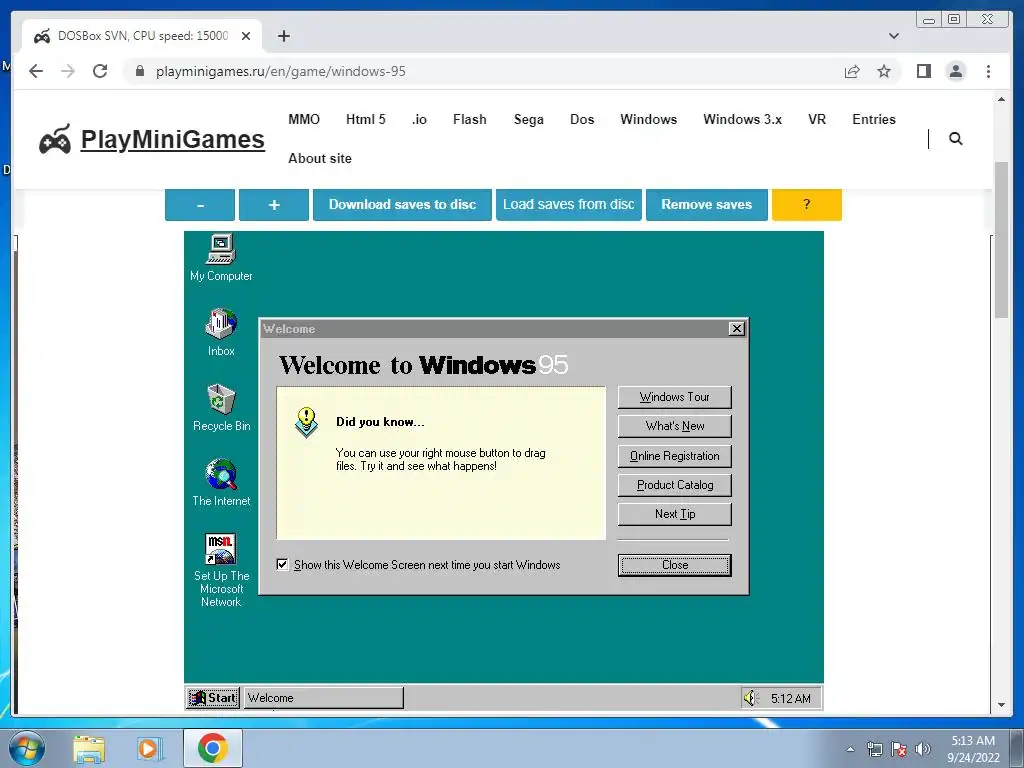Start the Windows Tour
1024x768 pixels.
(675, 397)
